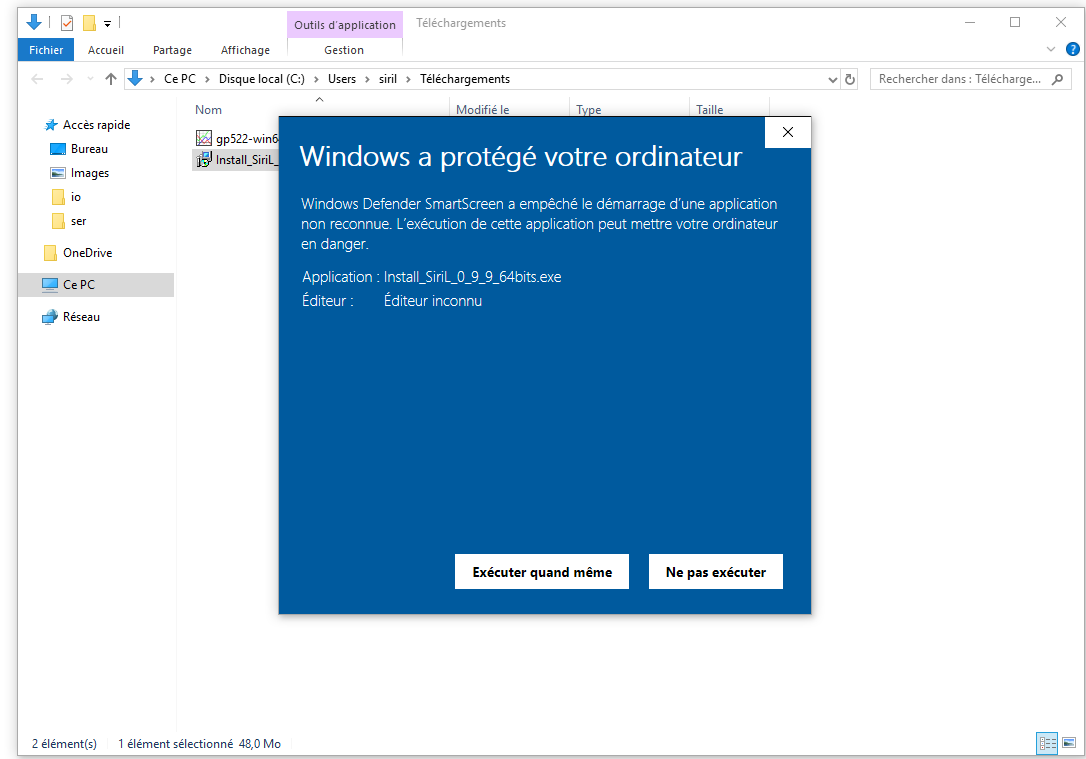Refresh the Téléchargements folder
Viewport: 1086px width, 759px height.
click(x=850, y=80)
